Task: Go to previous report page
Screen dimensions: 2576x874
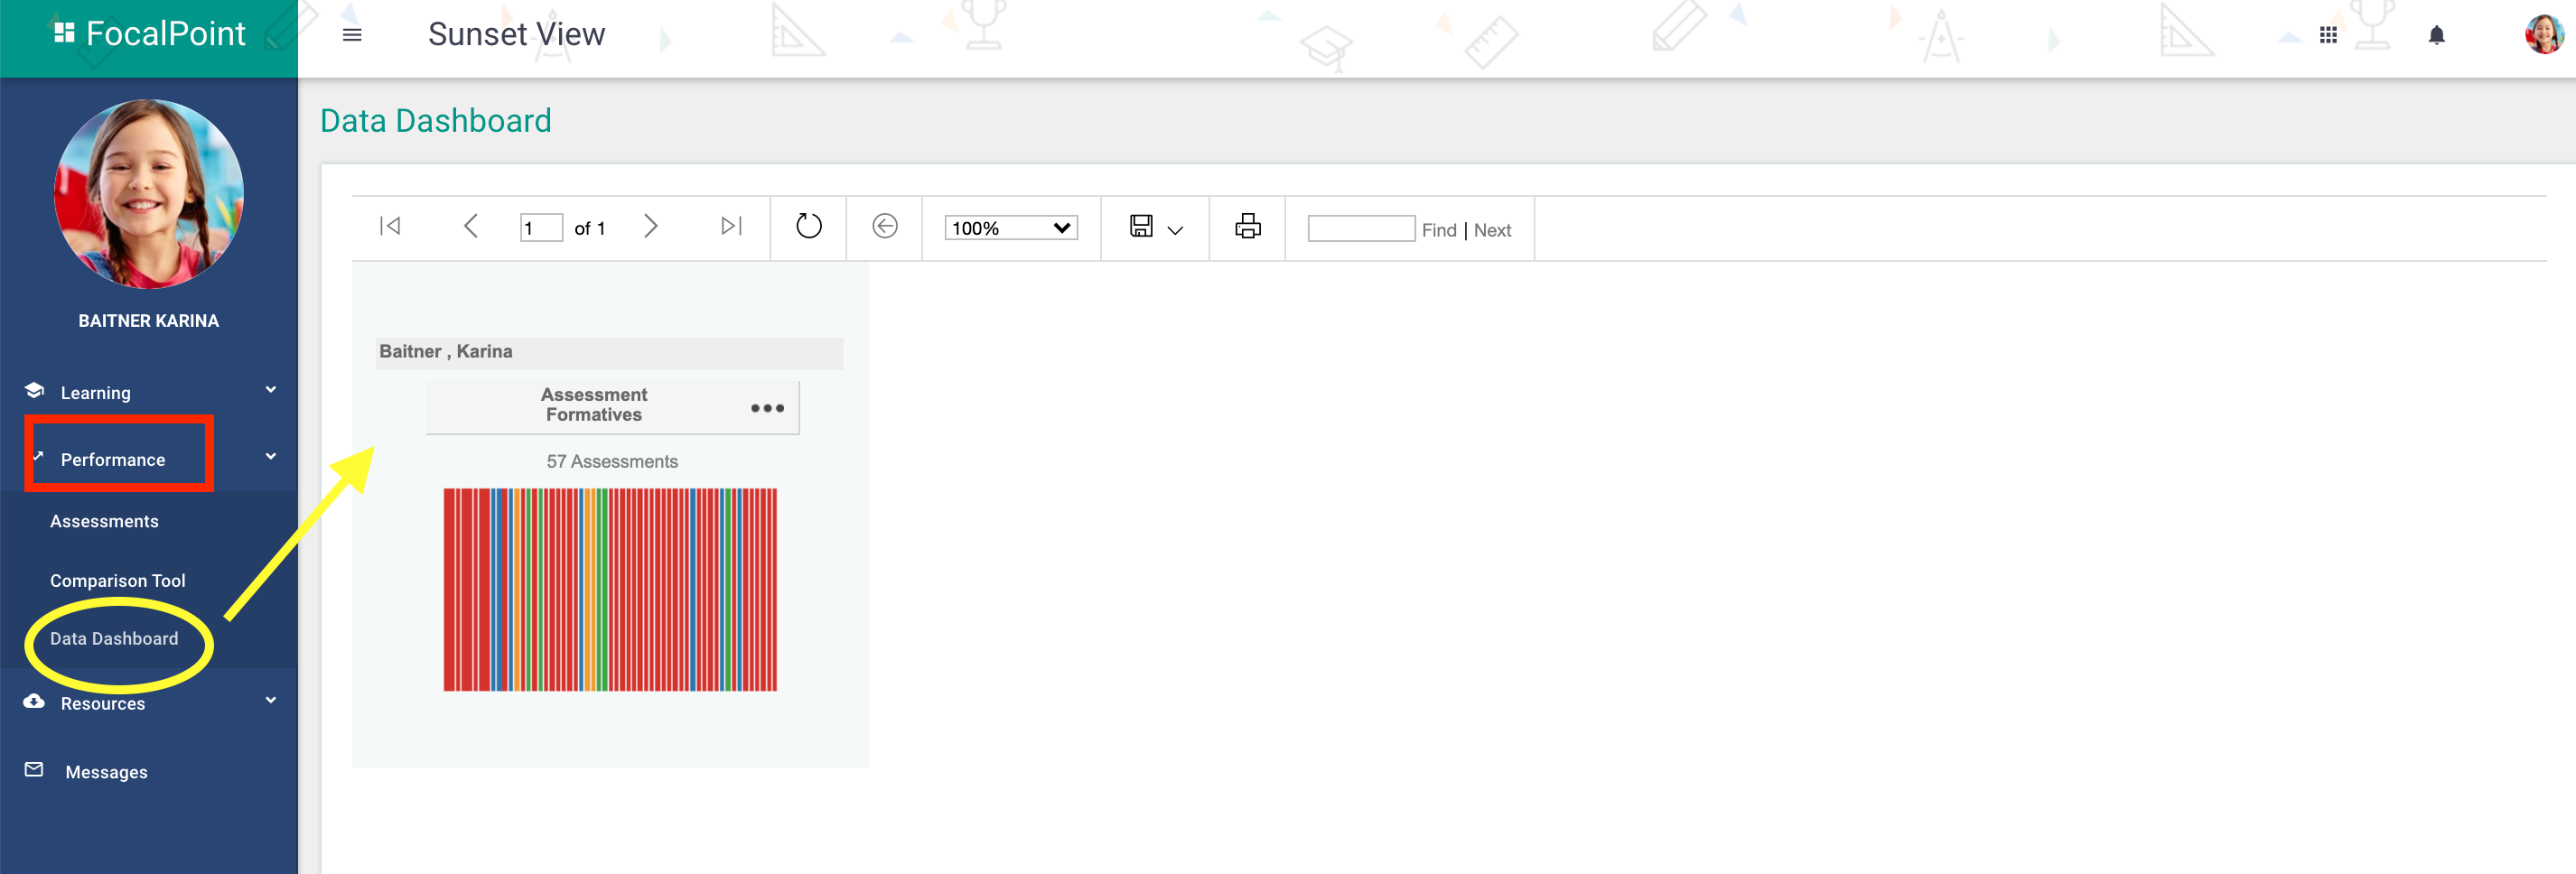Action: coord(471,226)
